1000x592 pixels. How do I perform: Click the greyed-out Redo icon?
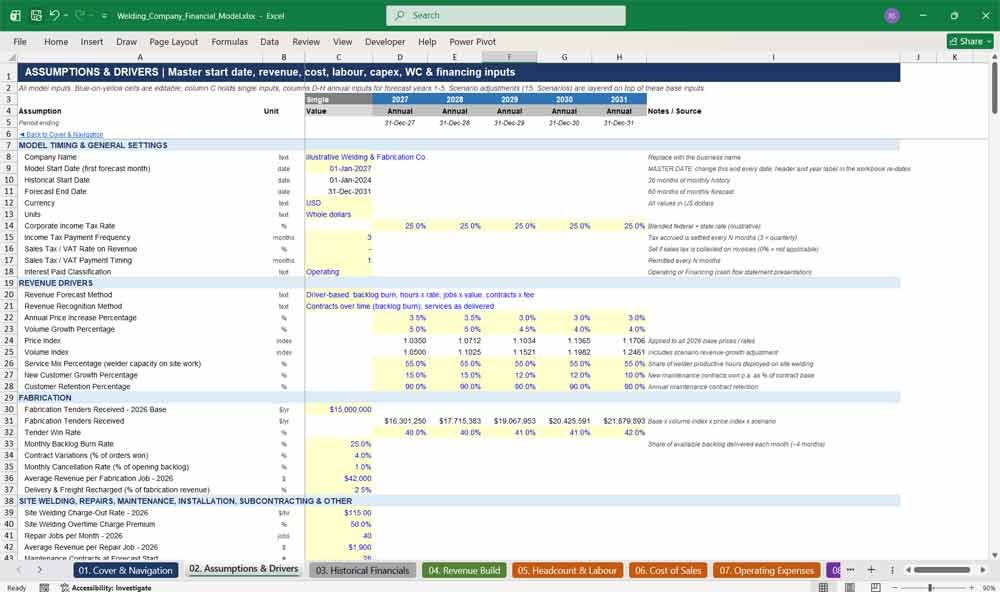tap(80, 15)
